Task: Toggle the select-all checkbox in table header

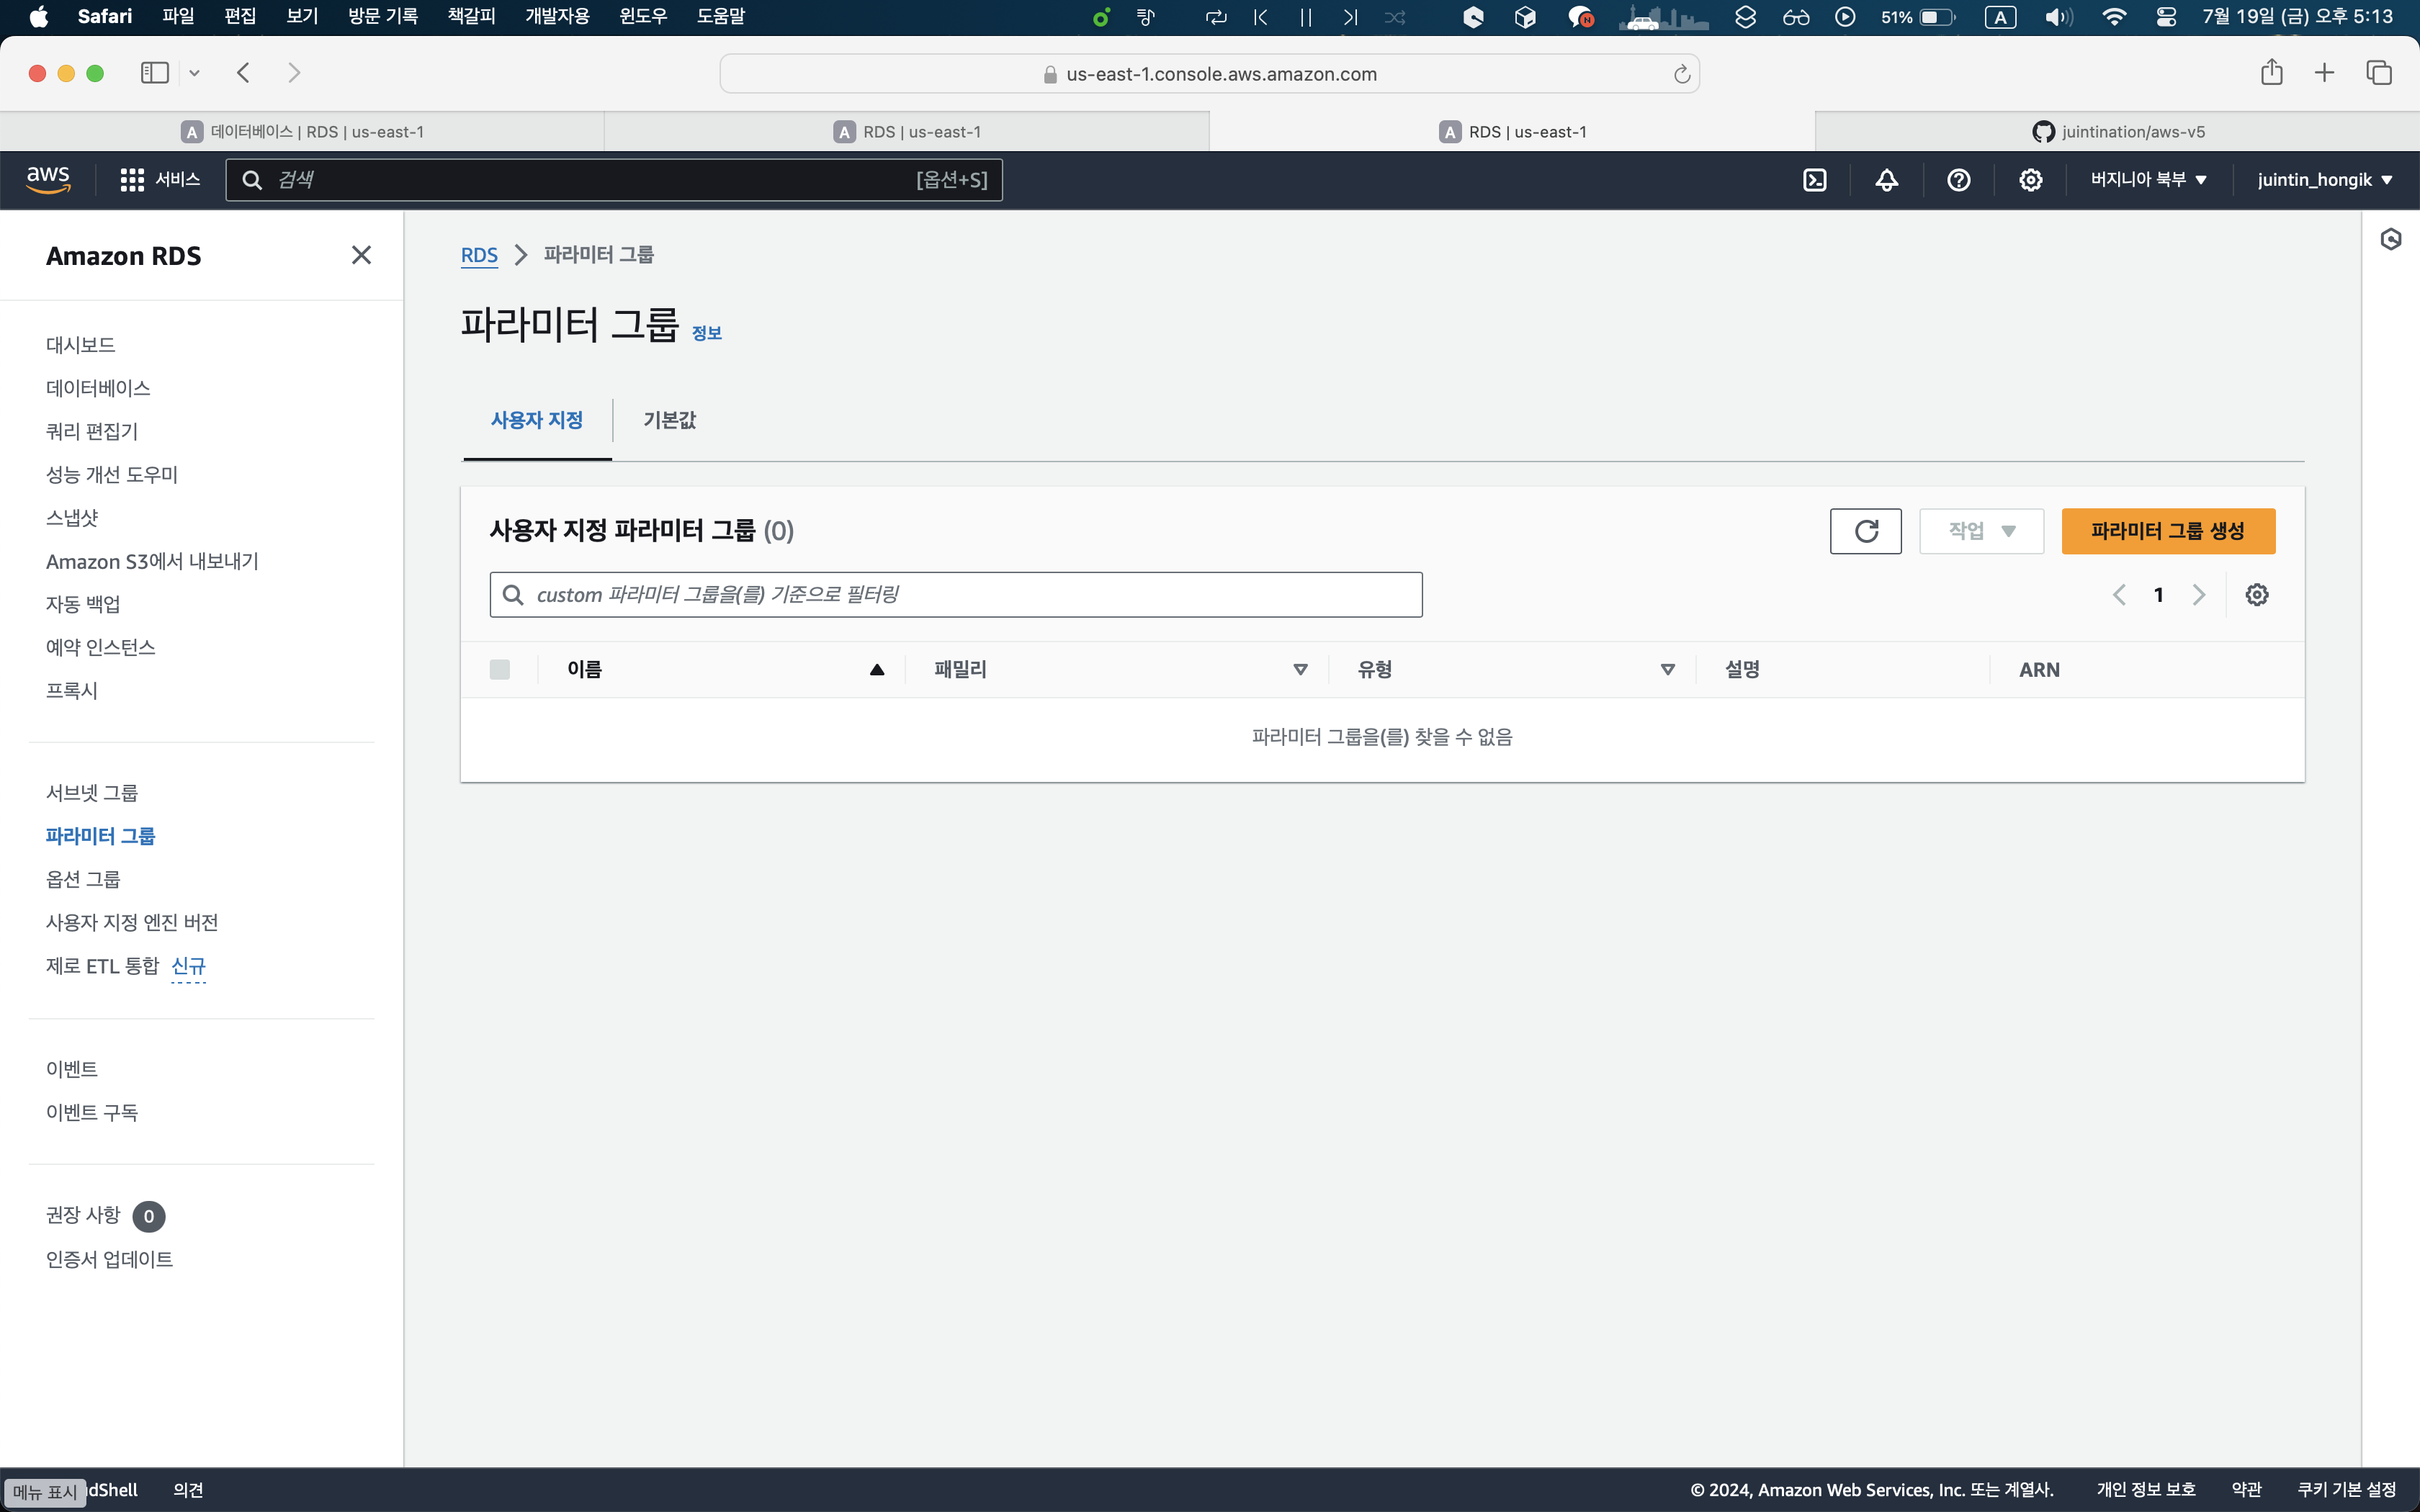Action: (x=500, y=670)
